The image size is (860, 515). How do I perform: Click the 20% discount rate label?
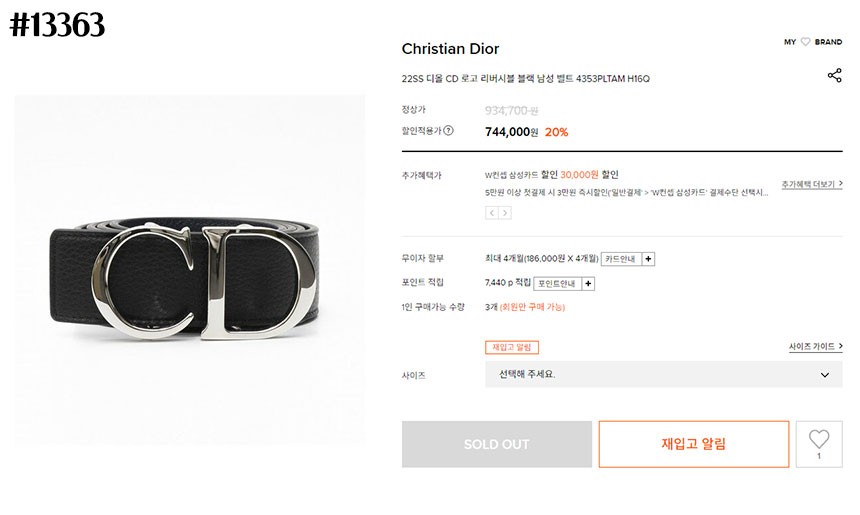pyautogui.click(x=557, y=132)
